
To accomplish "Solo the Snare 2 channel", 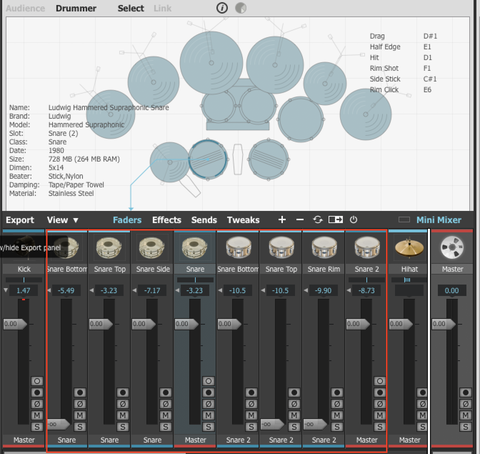I will 379,427.
